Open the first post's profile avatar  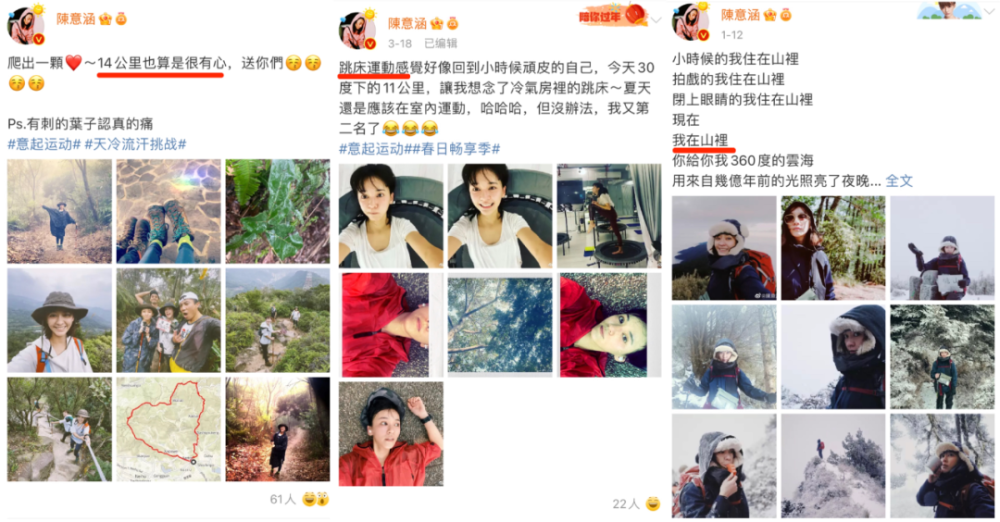tap(26, 25)
